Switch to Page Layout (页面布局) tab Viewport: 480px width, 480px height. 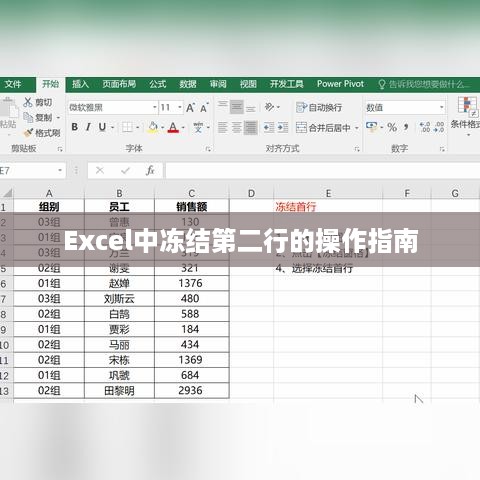[119, 84]
